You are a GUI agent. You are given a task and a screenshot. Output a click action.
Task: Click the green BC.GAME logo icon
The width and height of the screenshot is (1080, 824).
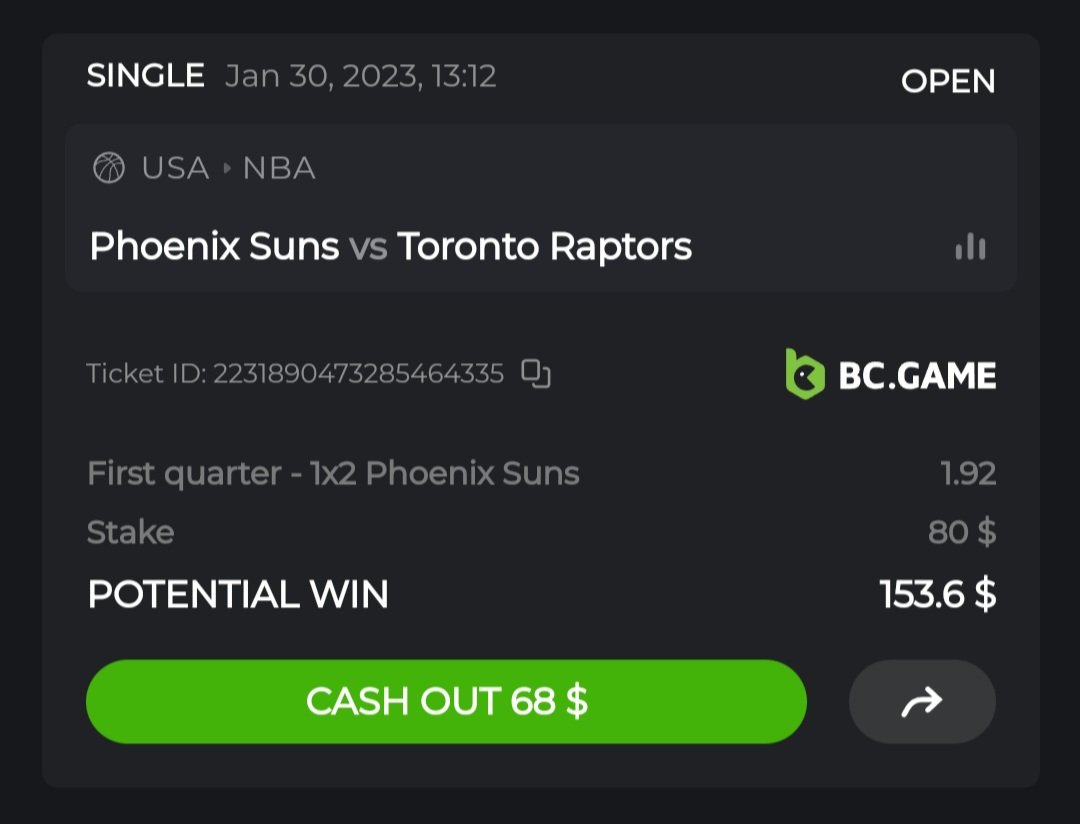805,374
